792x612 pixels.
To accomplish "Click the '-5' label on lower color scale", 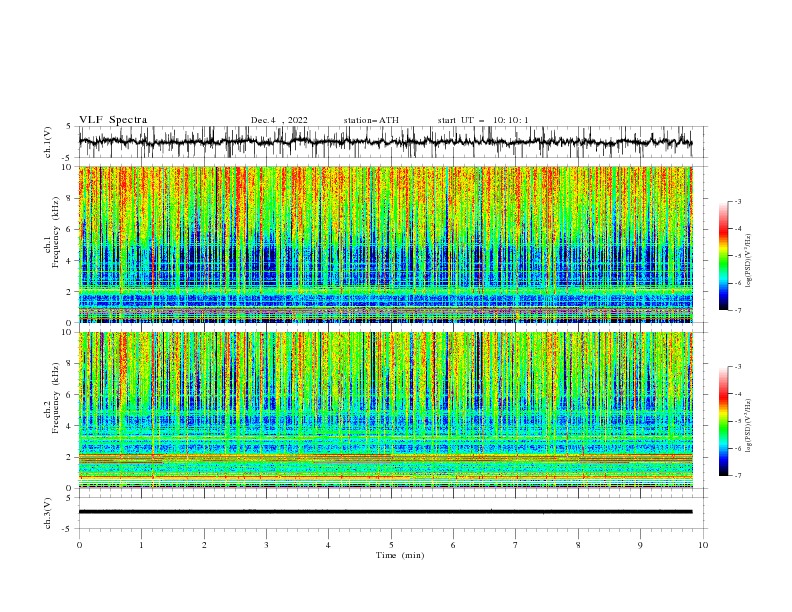I will [x=737, y=421].
